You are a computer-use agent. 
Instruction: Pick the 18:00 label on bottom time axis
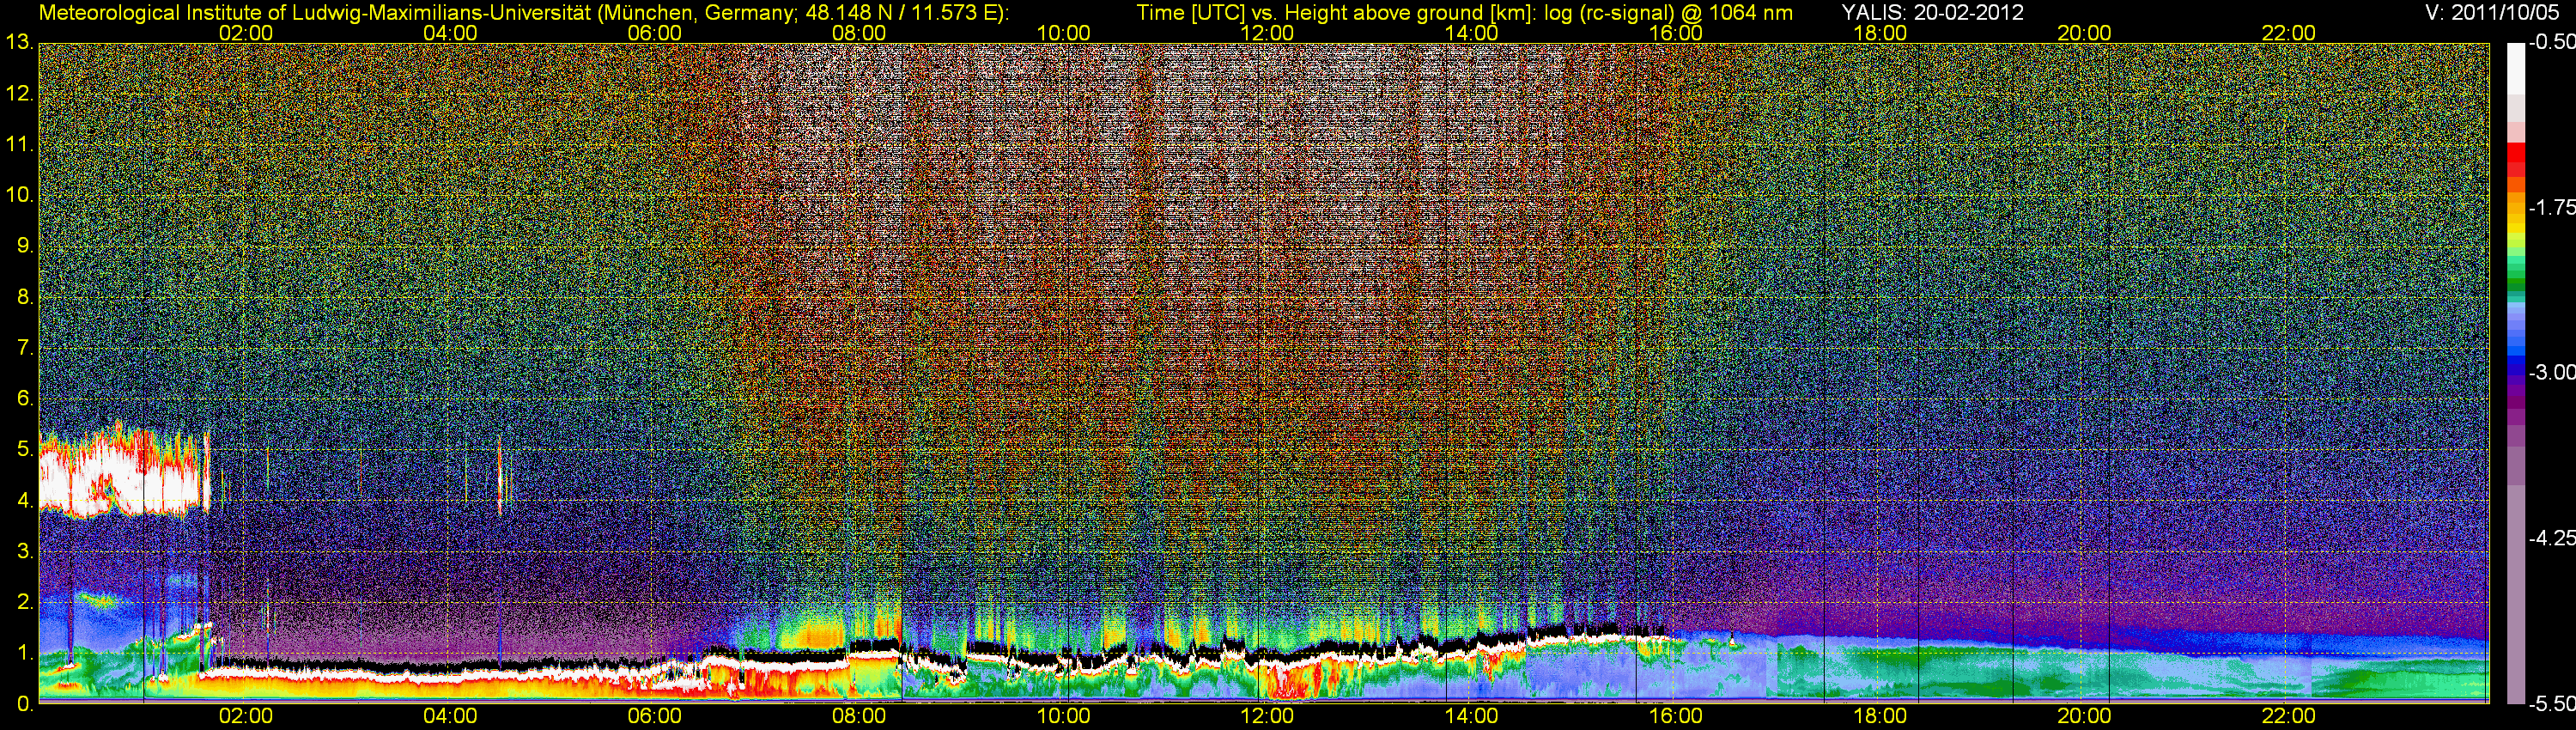point(1879,716)
